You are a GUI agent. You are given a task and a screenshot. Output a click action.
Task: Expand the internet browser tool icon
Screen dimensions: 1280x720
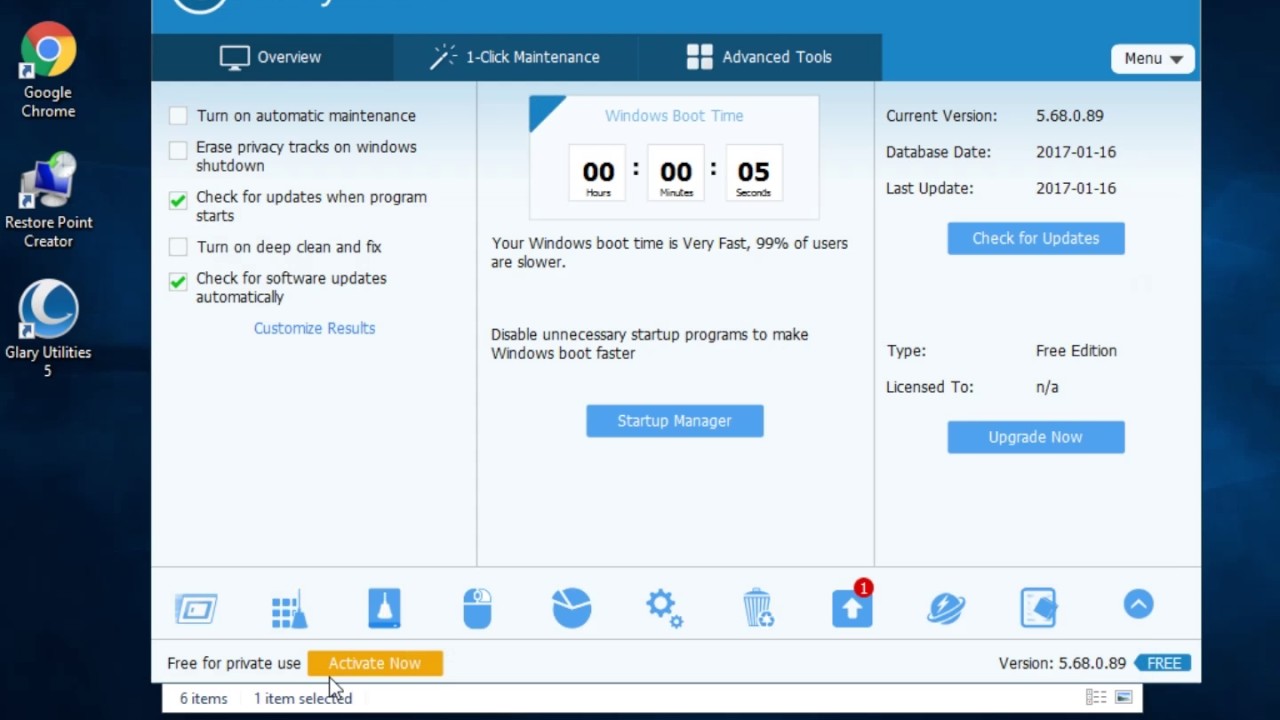point(945,608)
